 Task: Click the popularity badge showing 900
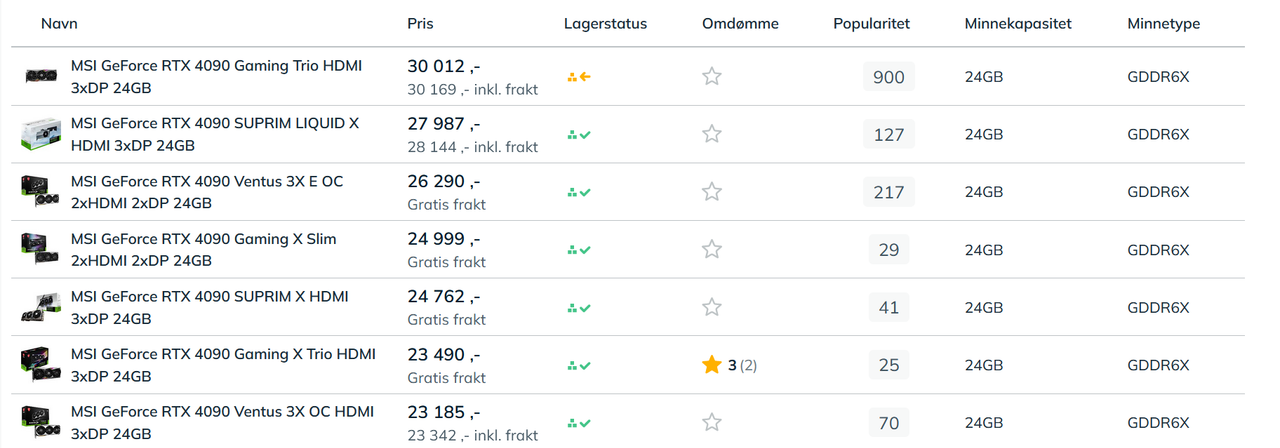point(888,77)
